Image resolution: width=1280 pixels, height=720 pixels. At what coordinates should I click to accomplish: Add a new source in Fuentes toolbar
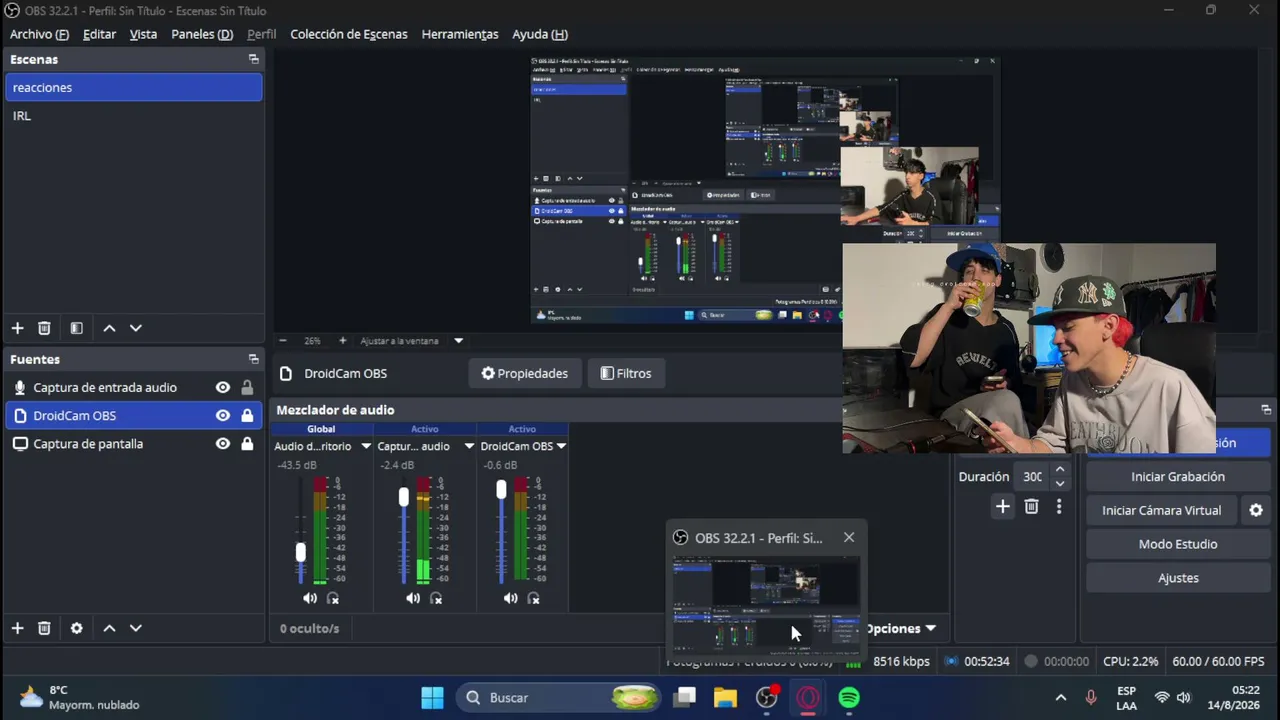17,628
